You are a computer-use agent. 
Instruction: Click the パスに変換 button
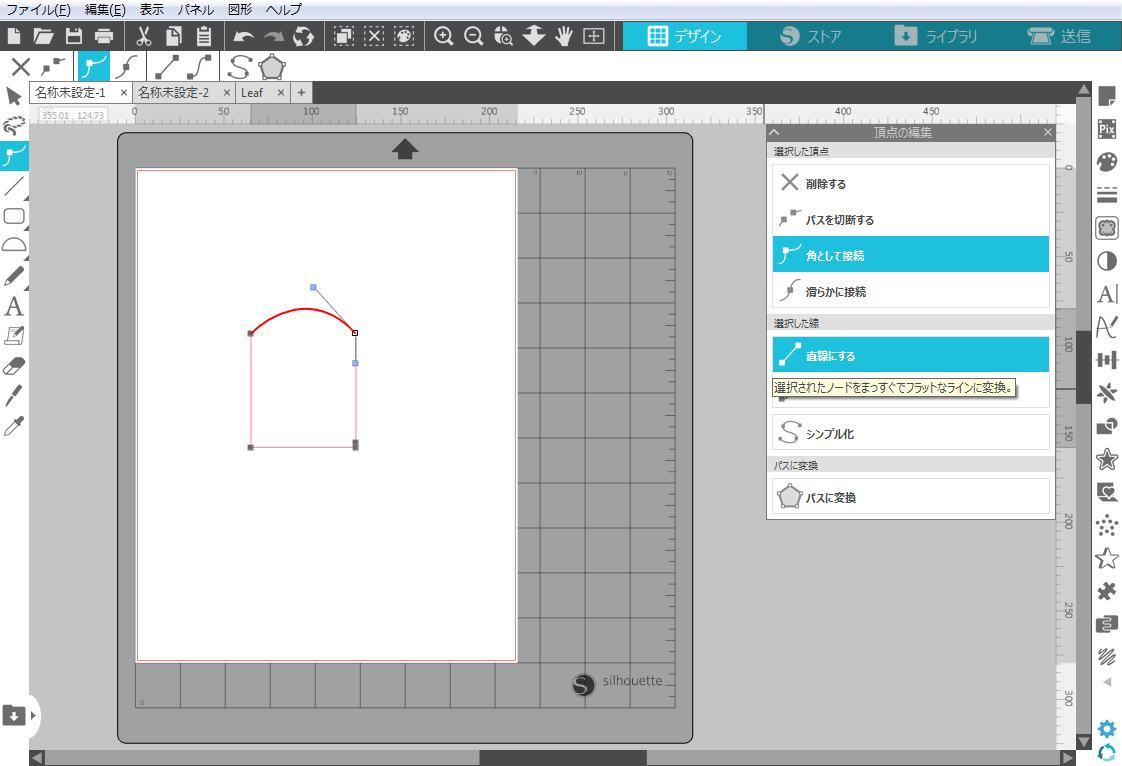tap(910, 497)
